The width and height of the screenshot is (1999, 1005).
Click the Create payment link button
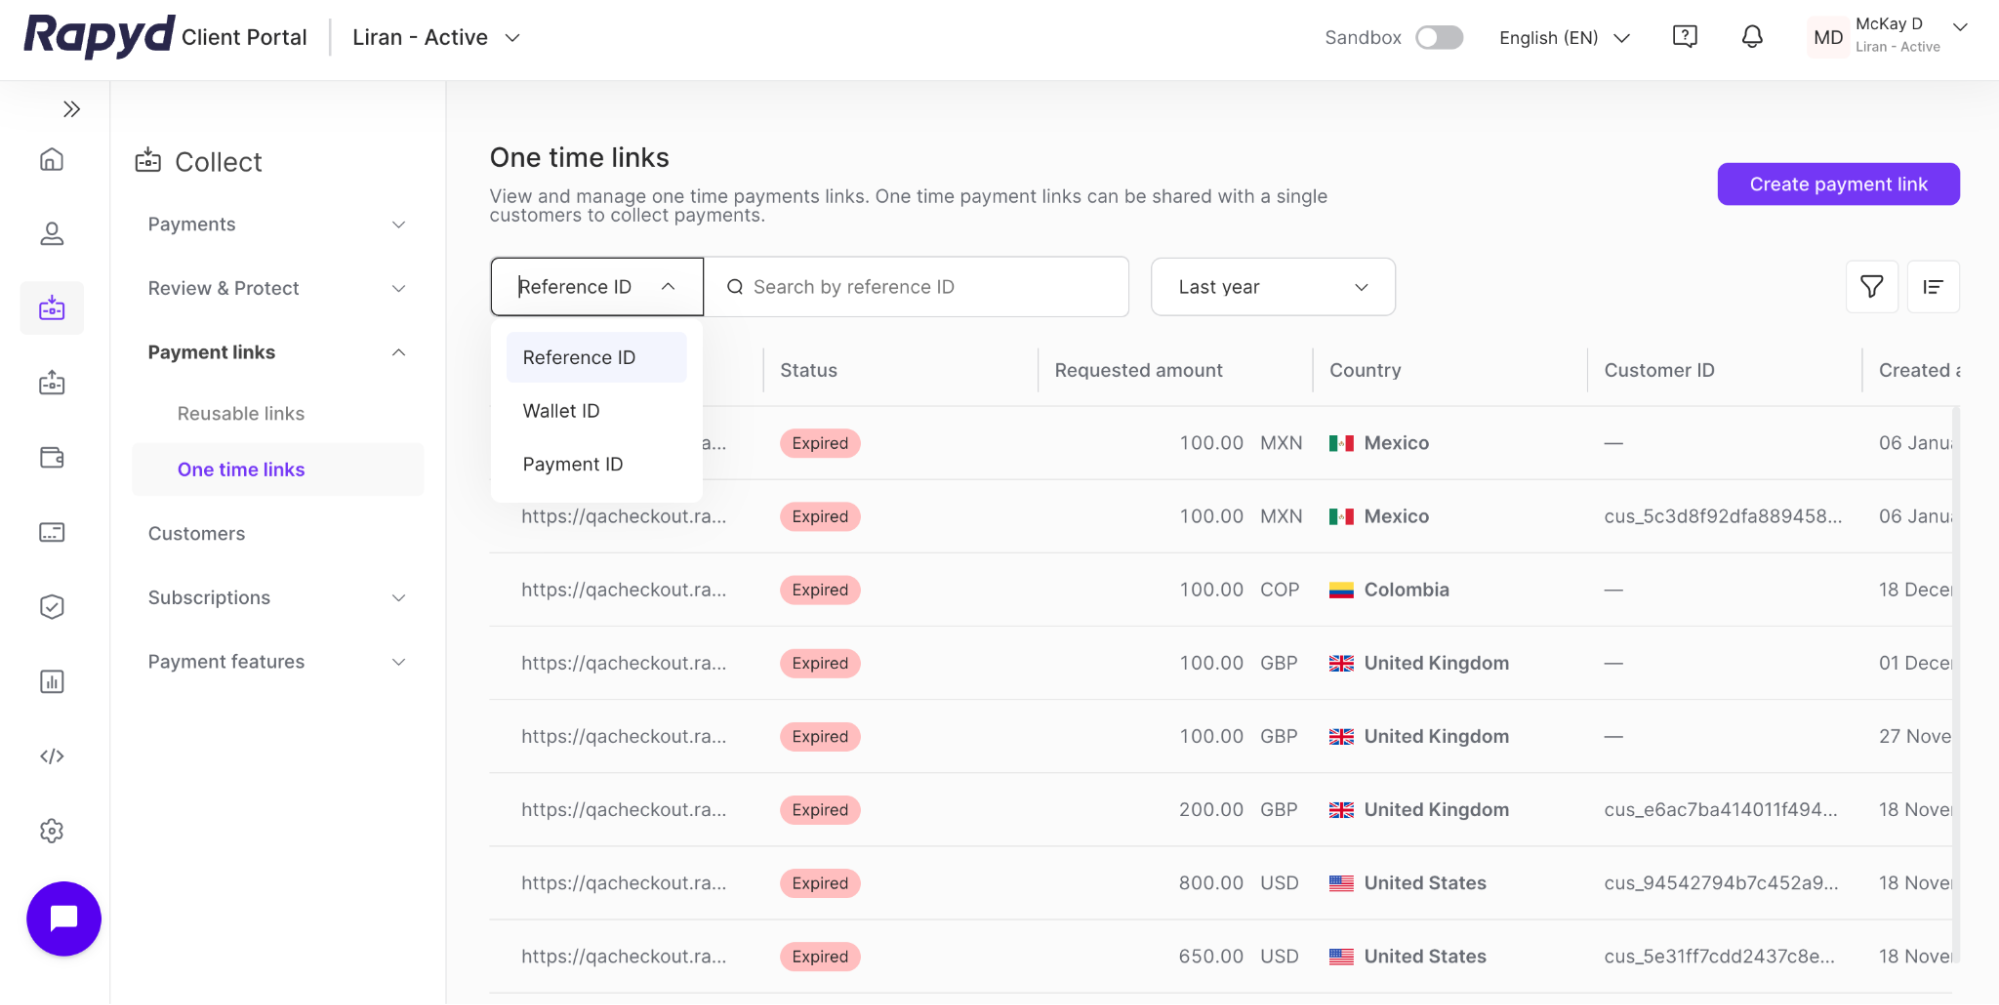[x=1838, y=184]
